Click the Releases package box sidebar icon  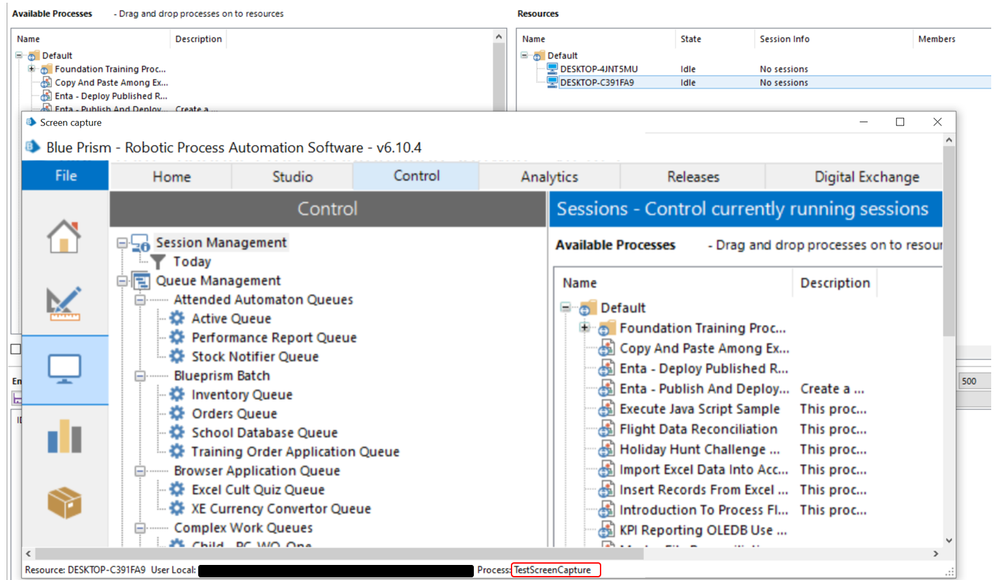coord(64,502)
